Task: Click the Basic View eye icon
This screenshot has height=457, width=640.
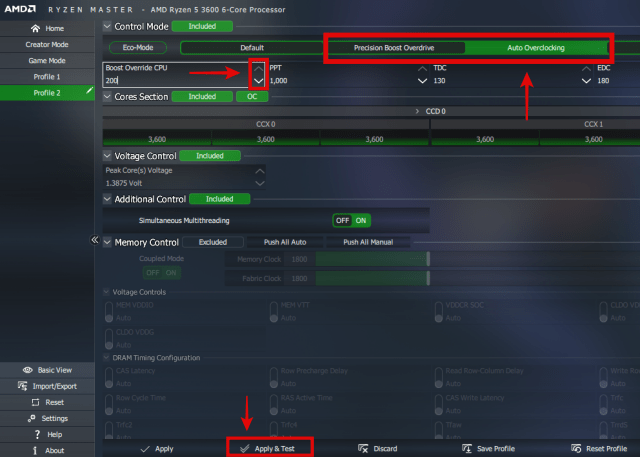Action: point(28,370)
